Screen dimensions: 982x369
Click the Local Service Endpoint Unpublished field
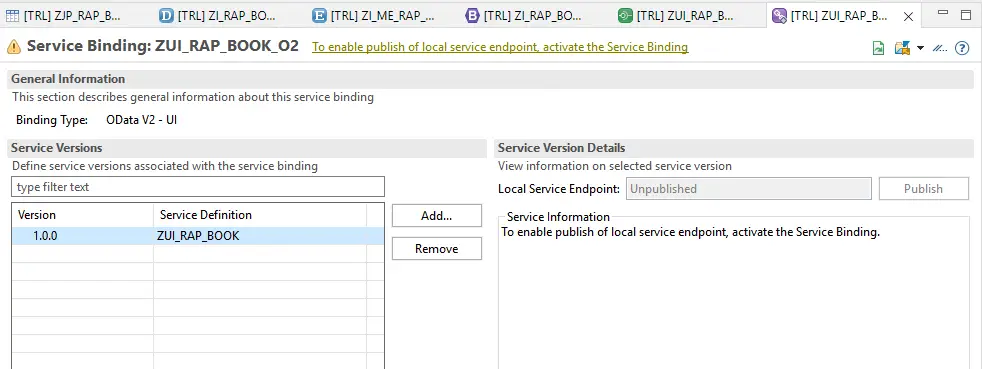coord(748,189)
